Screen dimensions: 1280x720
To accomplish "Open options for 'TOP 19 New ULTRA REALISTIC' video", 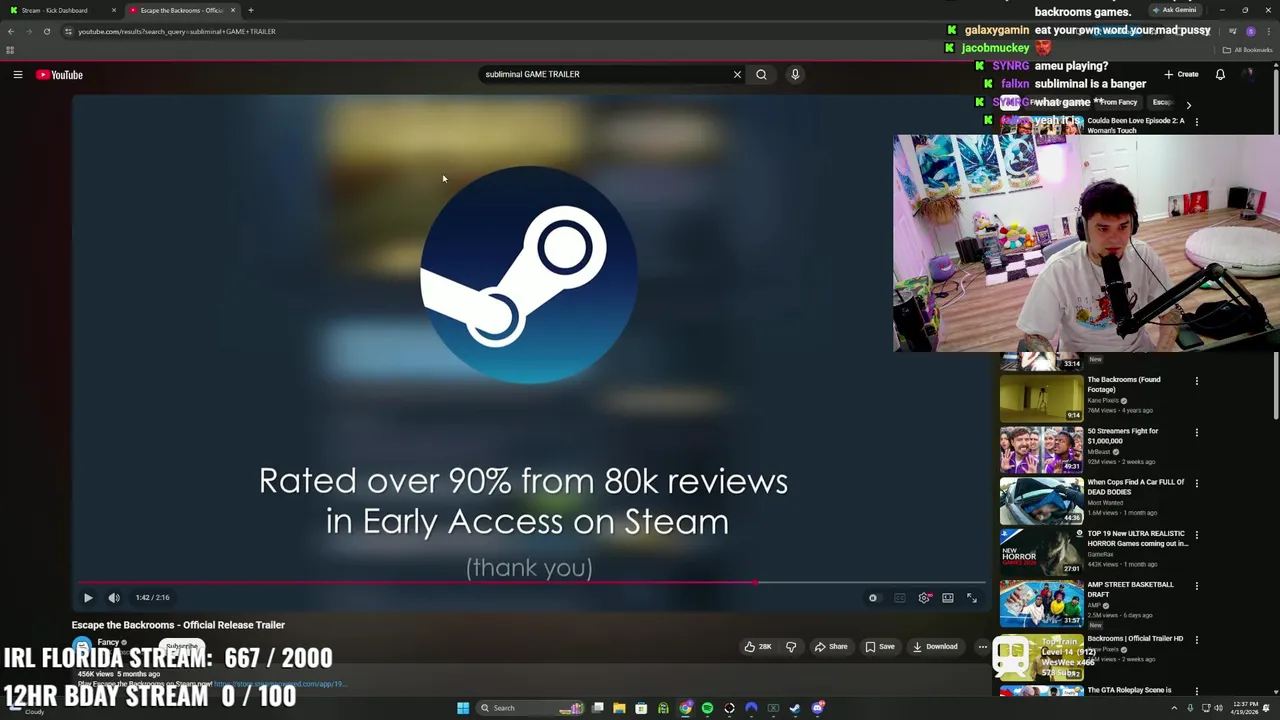I will (1196, 535).
